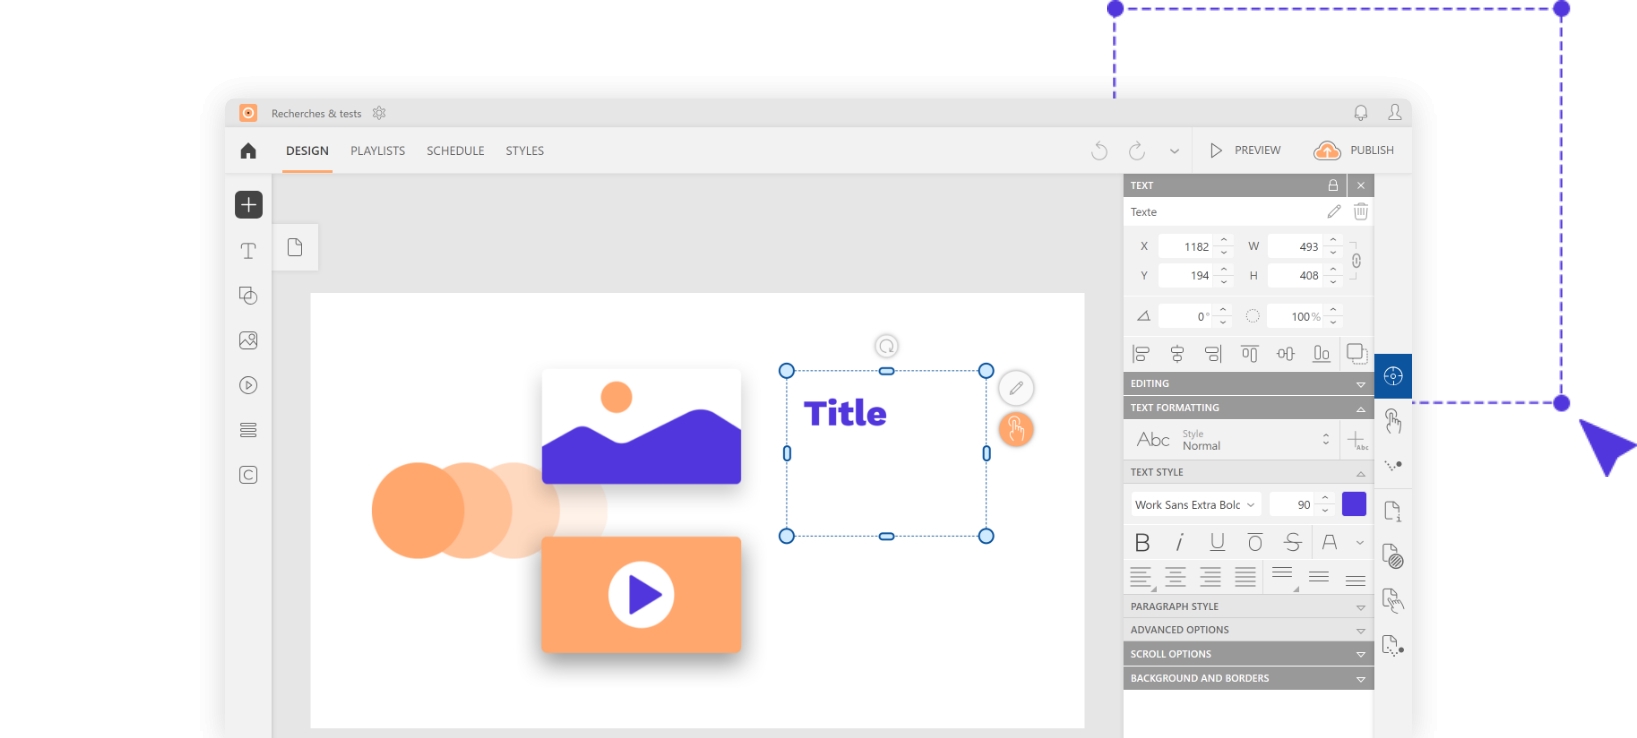Align element to the top edge
The height and width of the screenshot is (738, 1637).
click(1249, 354)
